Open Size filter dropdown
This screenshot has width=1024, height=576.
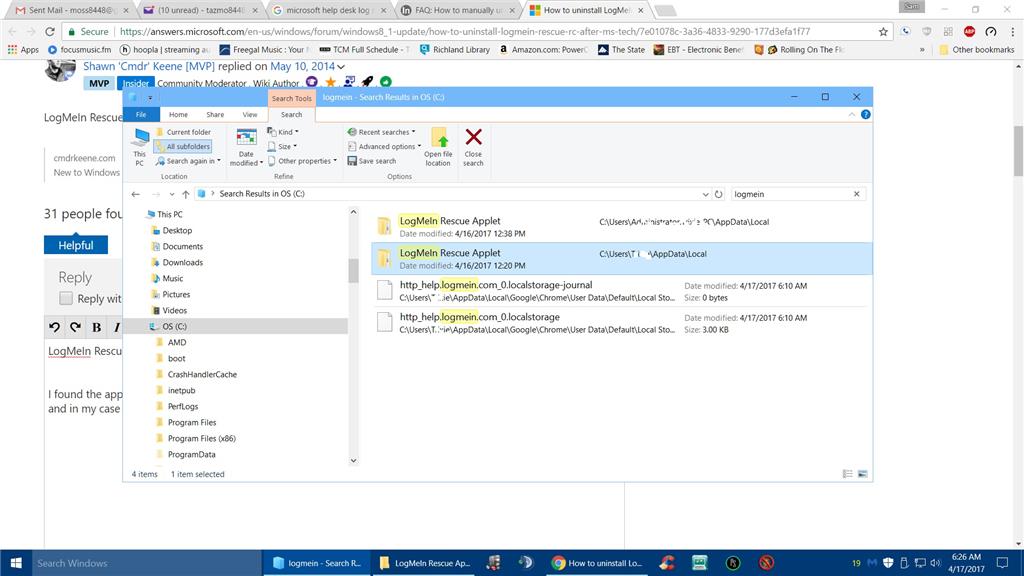pyautogui.click(x=281, y=146)
